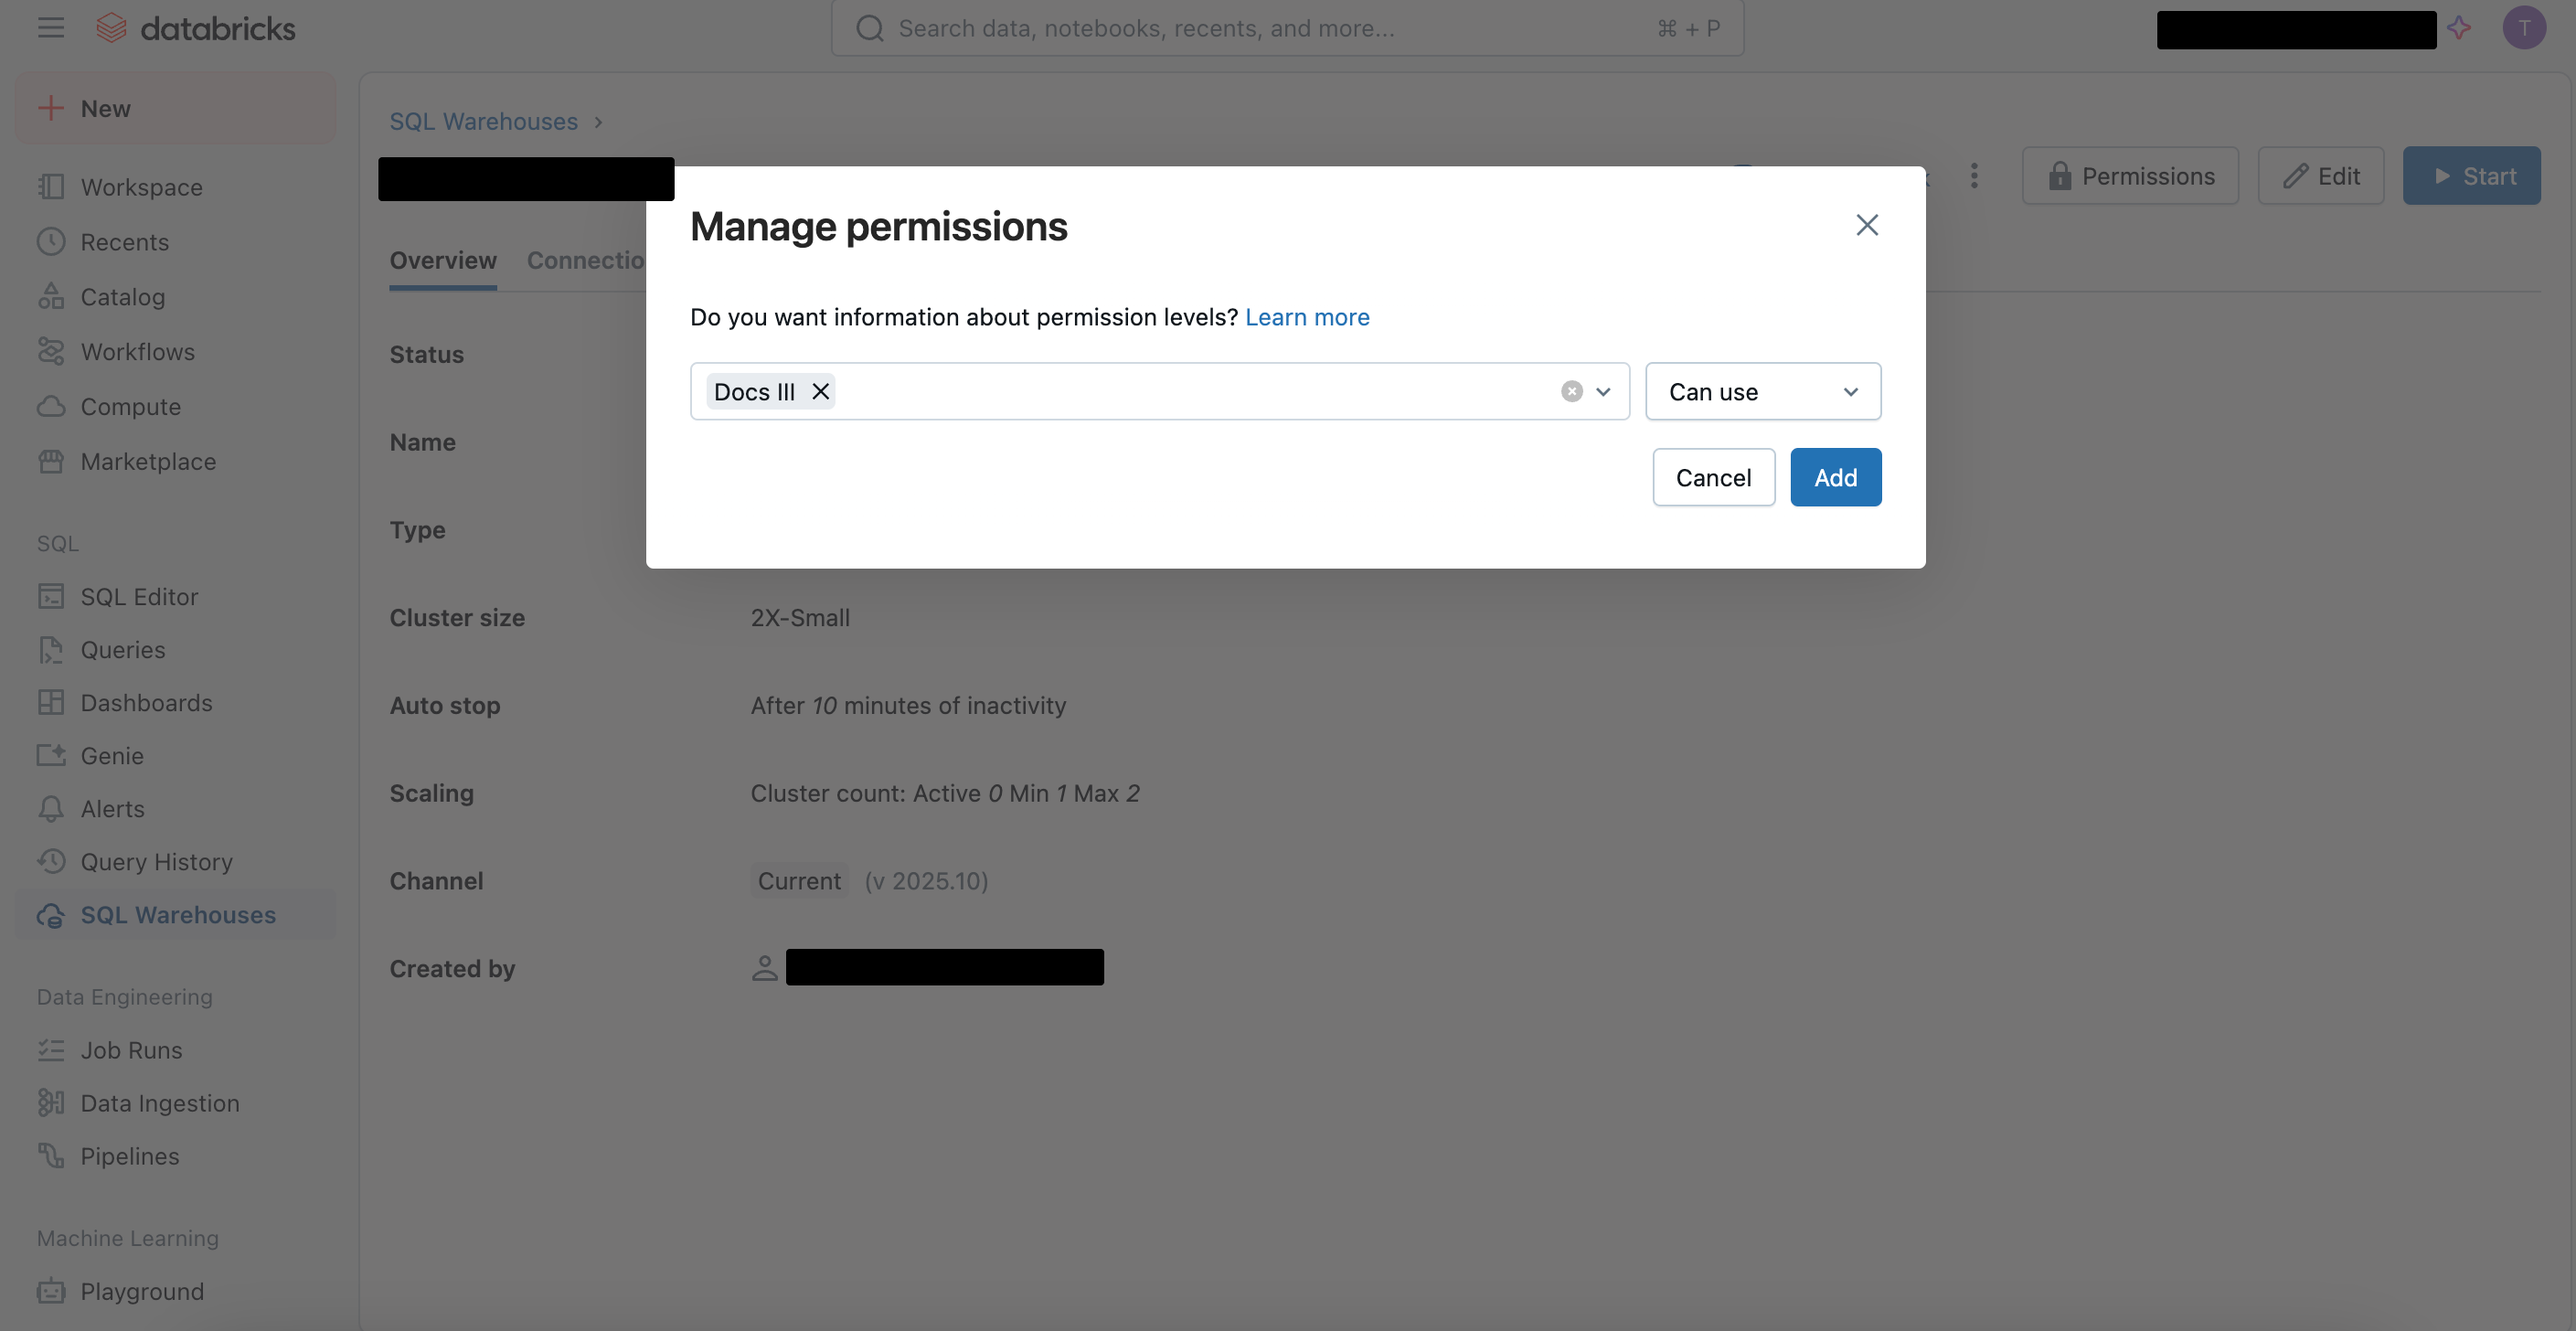Open Workflows in the sidebar
This screenshot has width=2576, height=1331.
tap(175, 352)
